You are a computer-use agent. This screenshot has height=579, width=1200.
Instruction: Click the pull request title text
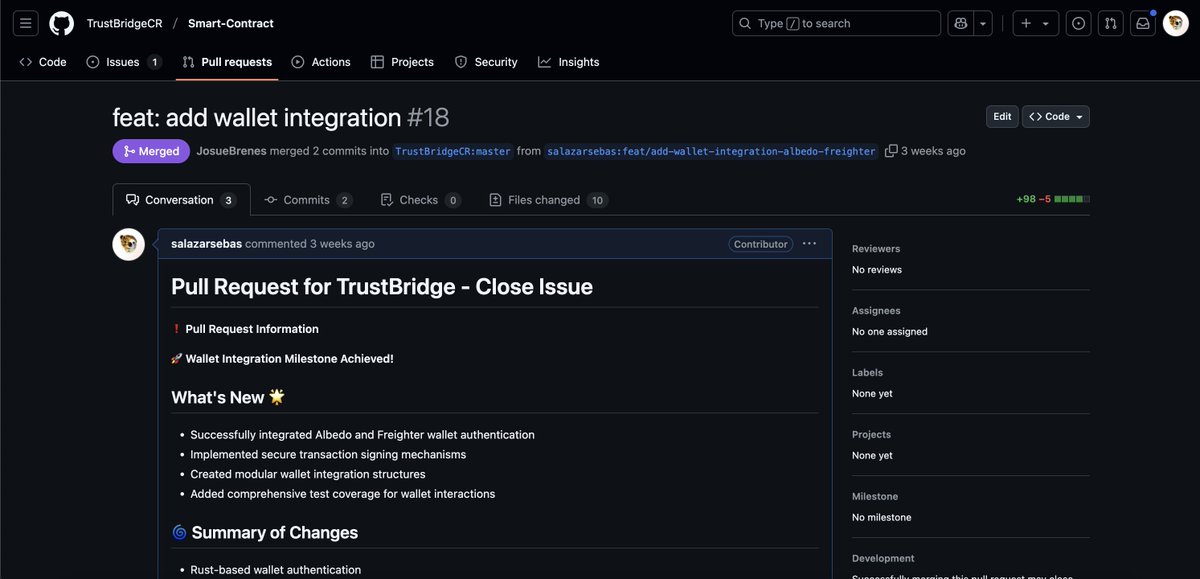(x=257, y=118)
